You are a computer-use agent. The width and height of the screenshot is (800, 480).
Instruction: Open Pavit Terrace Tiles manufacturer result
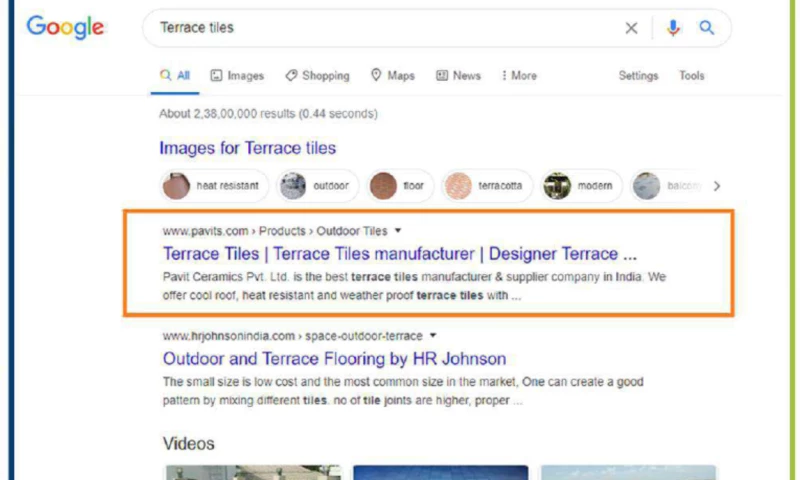coord(399,253)
